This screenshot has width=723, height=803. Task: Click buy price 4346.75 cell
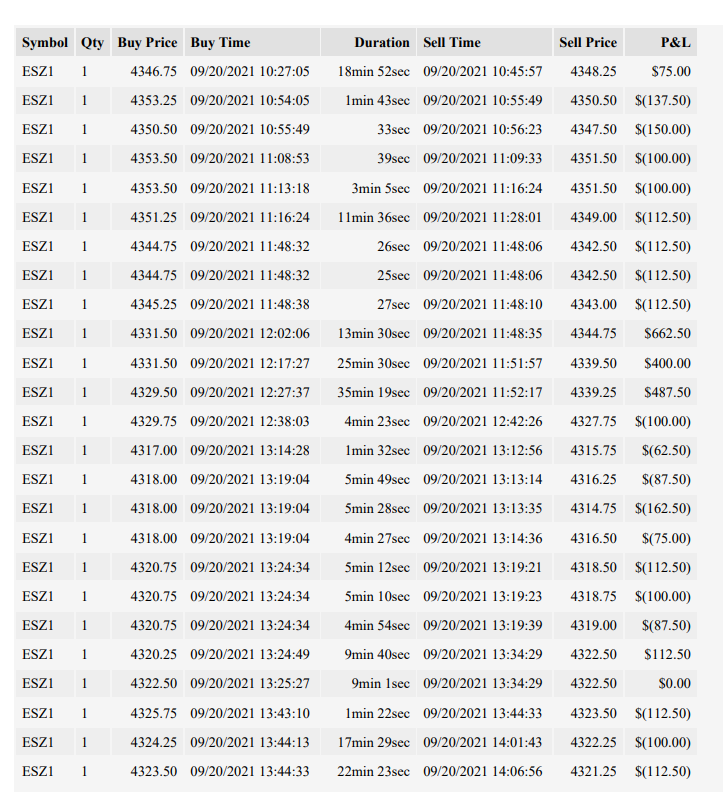[x=147, y=71]
